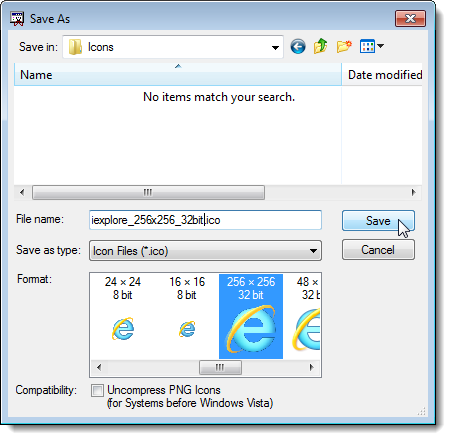
Task: Click the Format list scroll left arrow
Action: pyautogui.click(x=99, y=367)
